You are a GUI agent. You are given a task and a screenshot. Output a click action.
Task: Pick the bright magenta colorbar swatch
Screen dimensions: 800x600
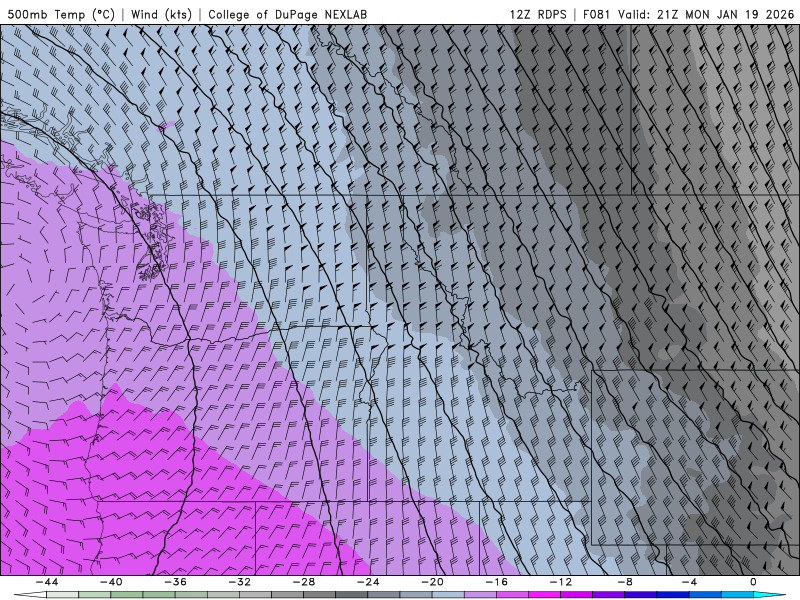coord(545,595)
